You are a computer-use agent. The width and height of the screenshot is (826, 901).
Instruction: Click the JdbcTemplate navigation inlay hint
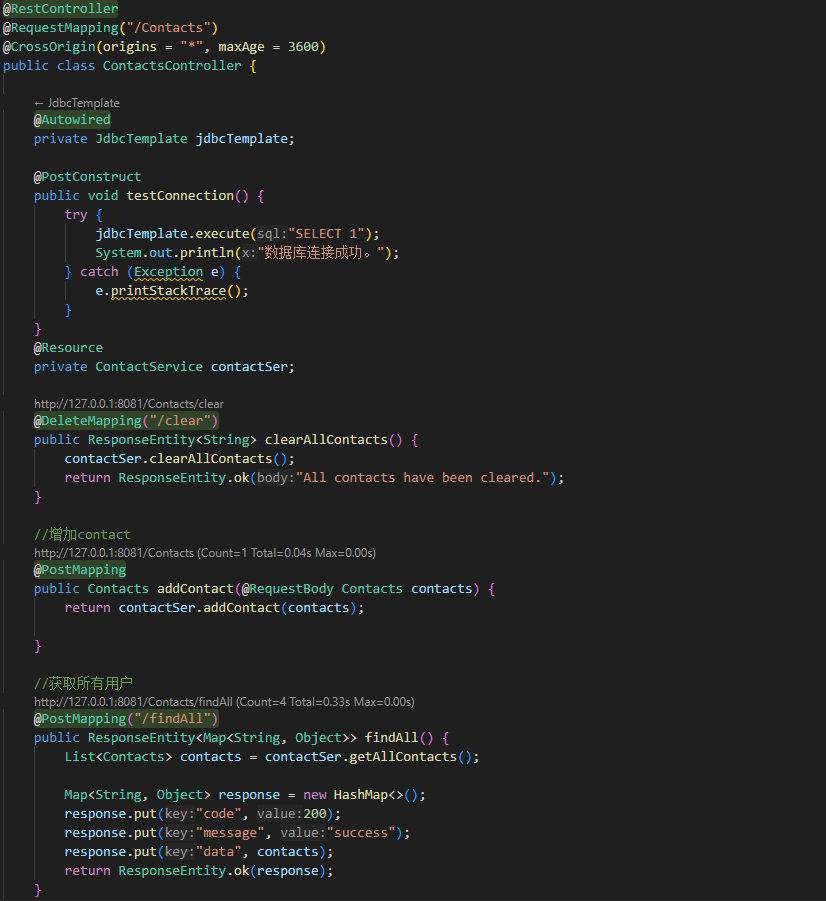(78, 102)
